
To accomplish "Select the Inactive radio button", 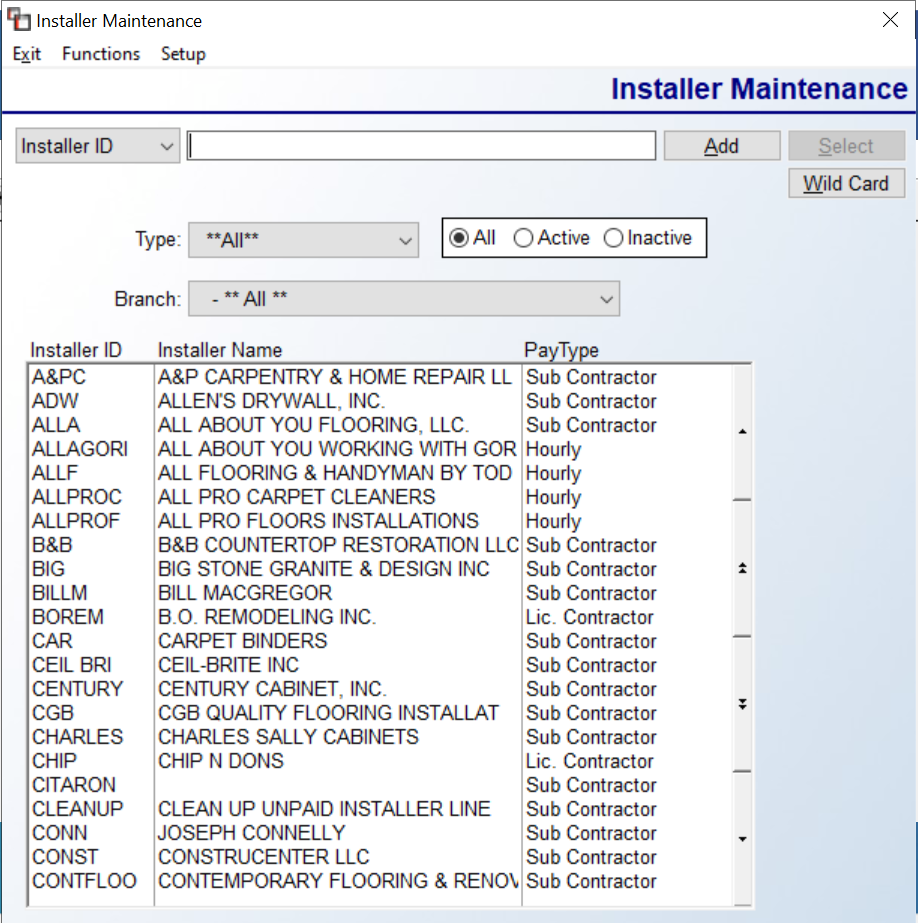I will click(648, 238).
